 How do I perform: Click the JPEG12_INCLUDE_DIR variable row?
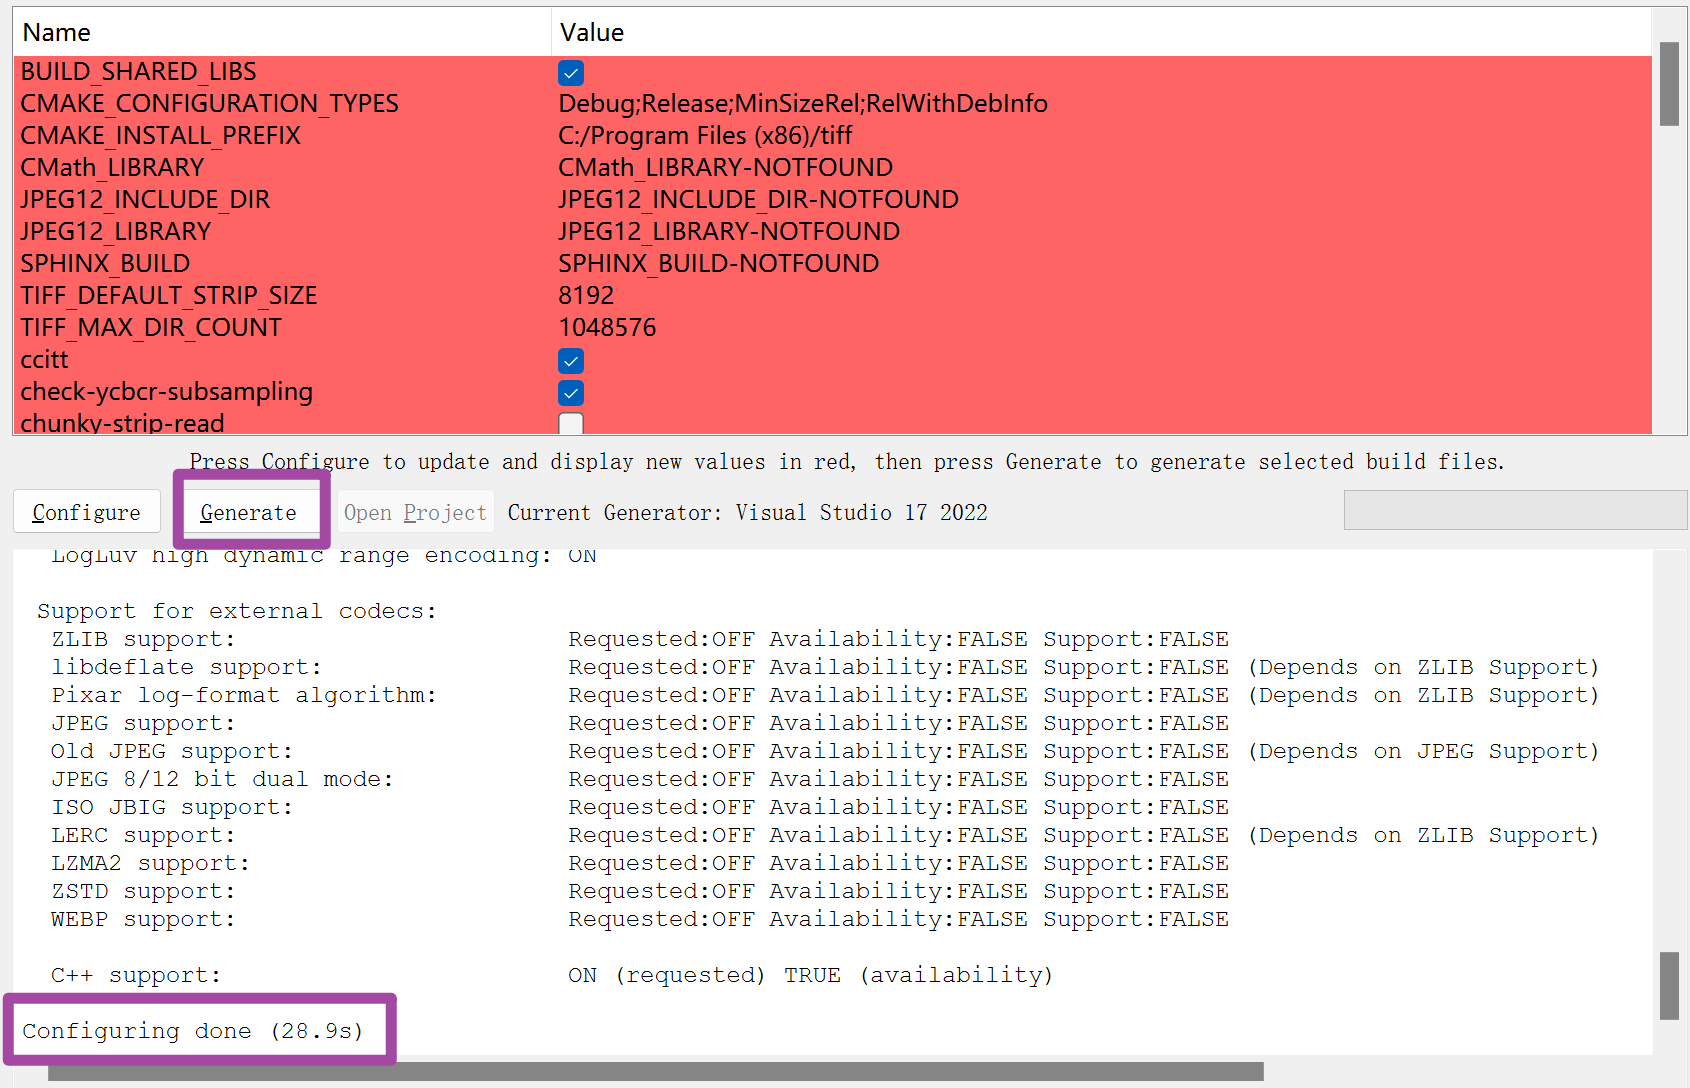tap(144, 199)
